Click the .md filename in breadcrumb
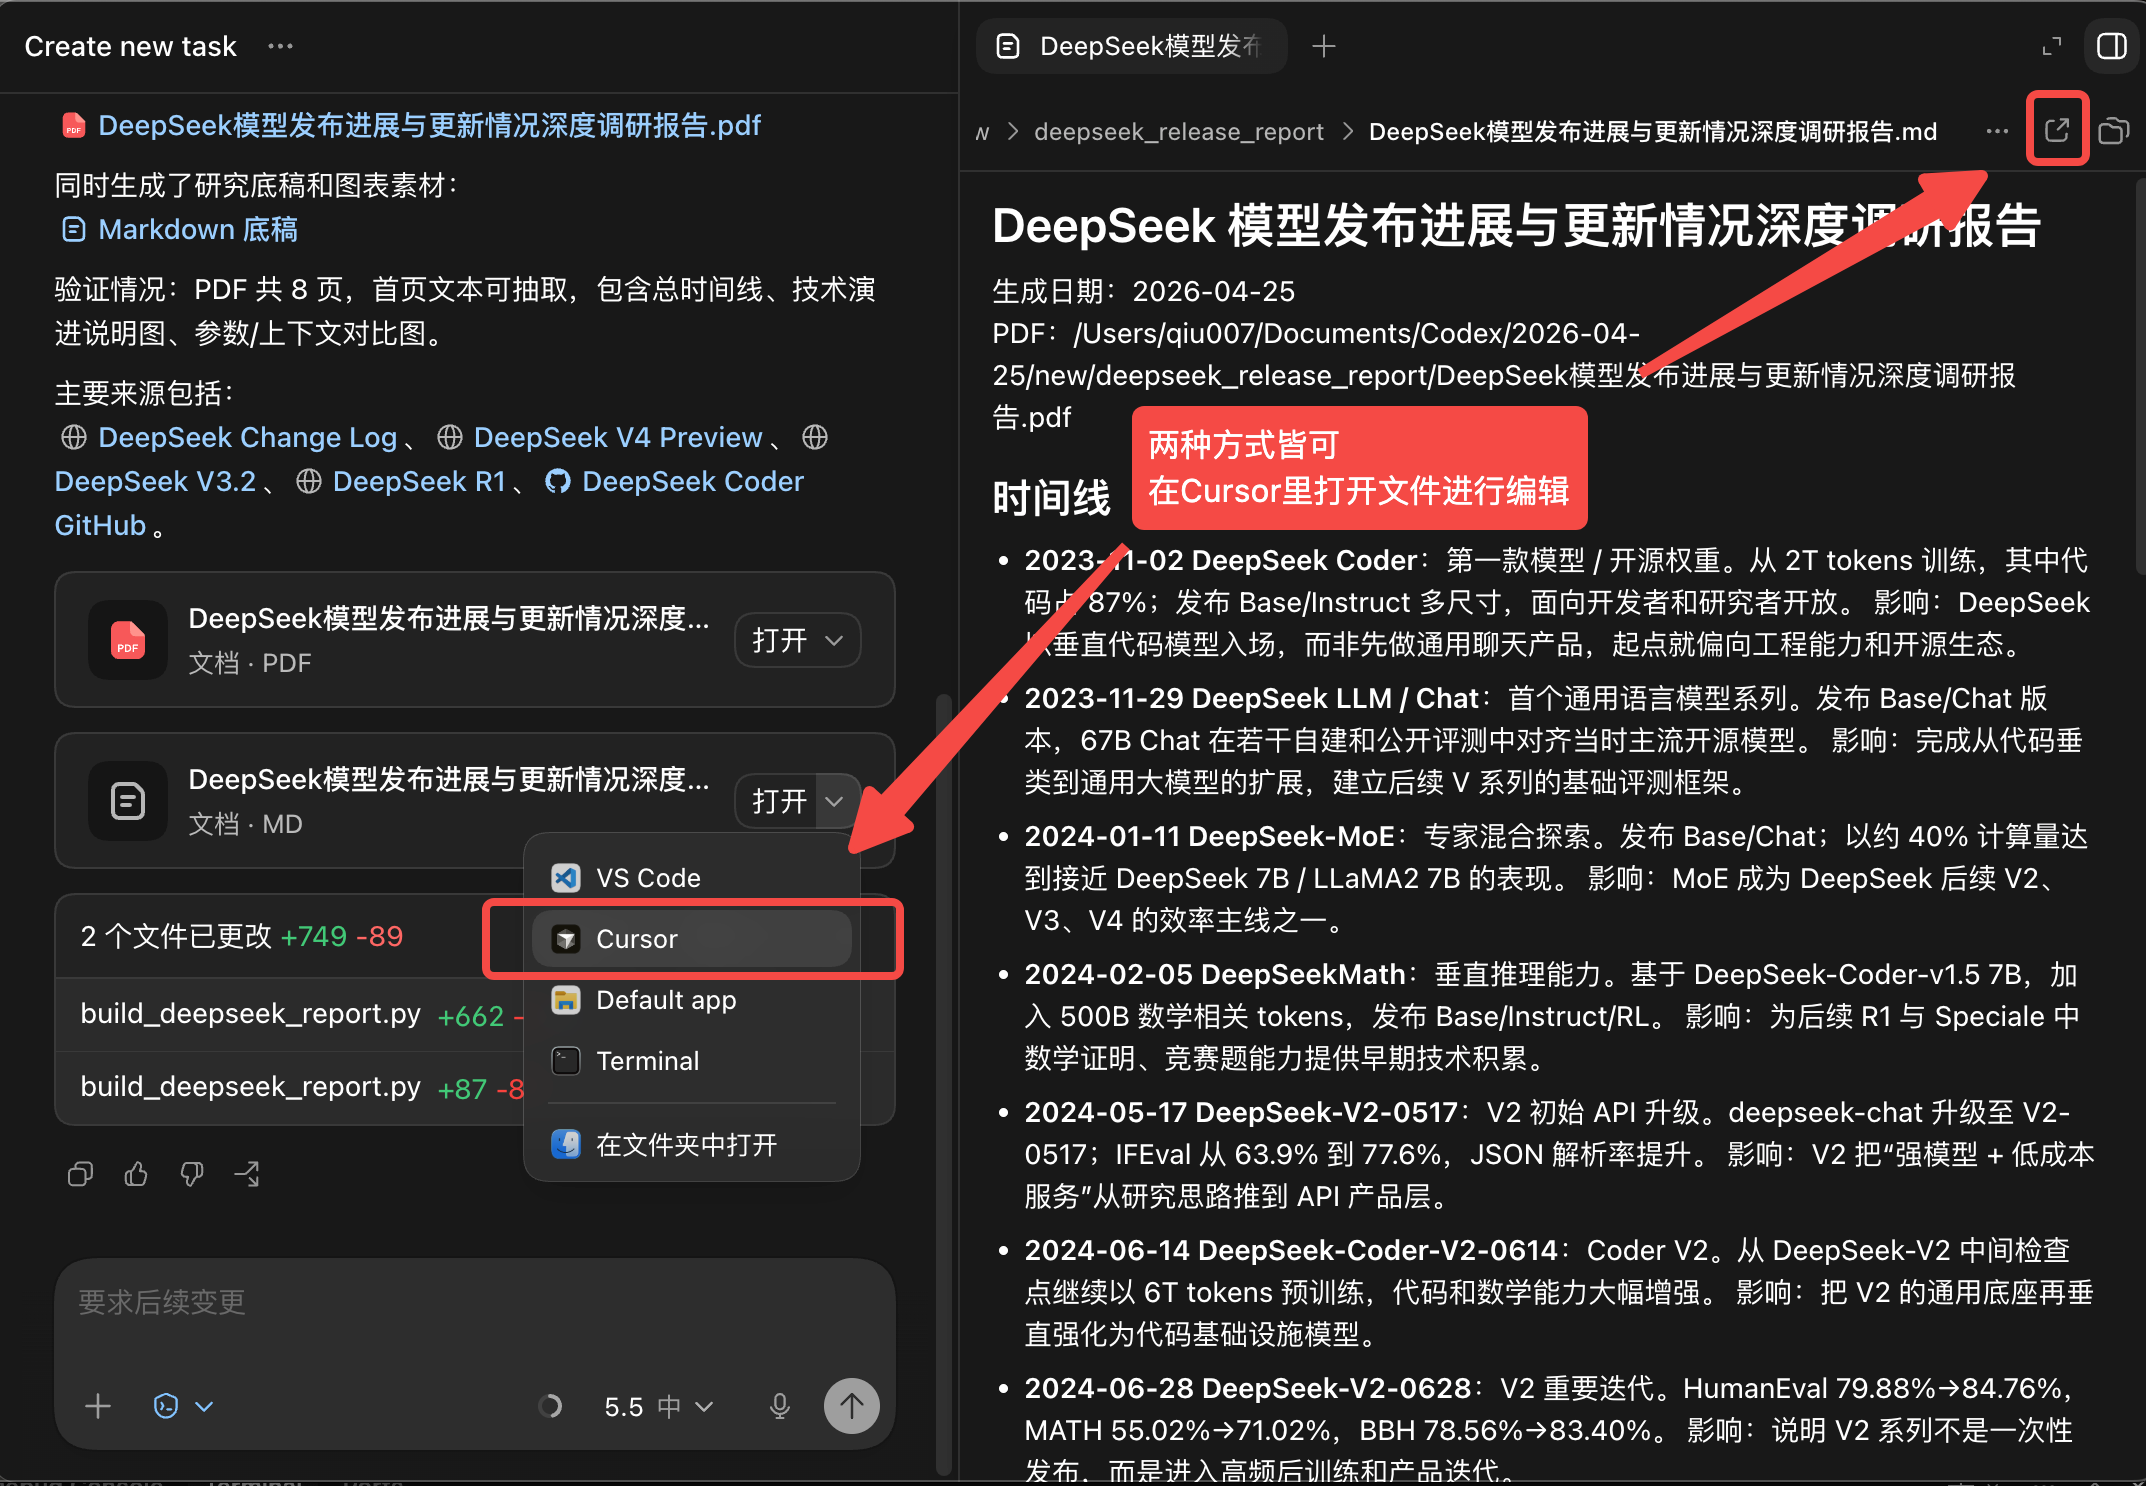The height and width of the screenshot is (1486, 2146). coord(1652,132)
